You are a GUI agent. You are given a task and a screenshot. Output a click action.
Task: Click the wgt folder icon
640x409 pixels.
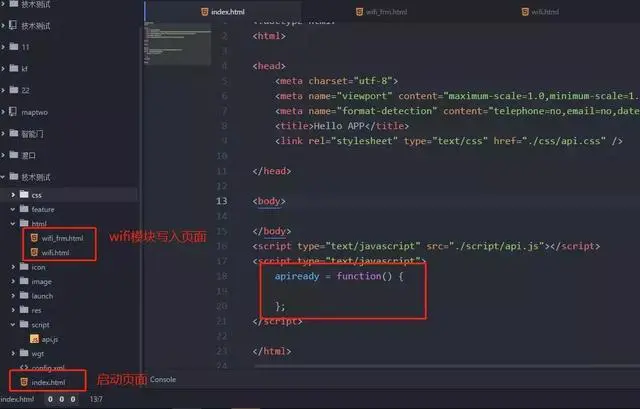(x=24, y=353)
